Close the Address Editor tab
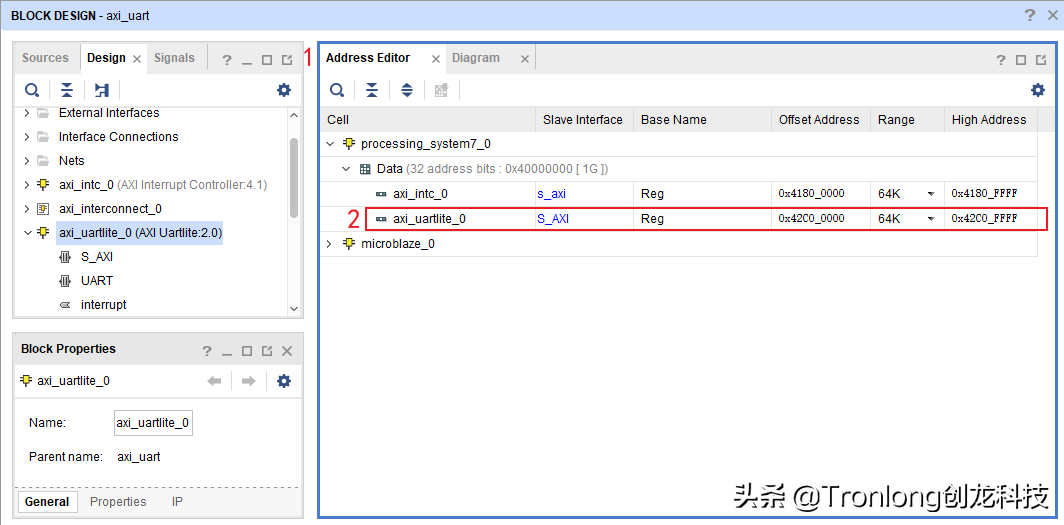The width and height of the screenshot is (1064, 525). [436, 59]
